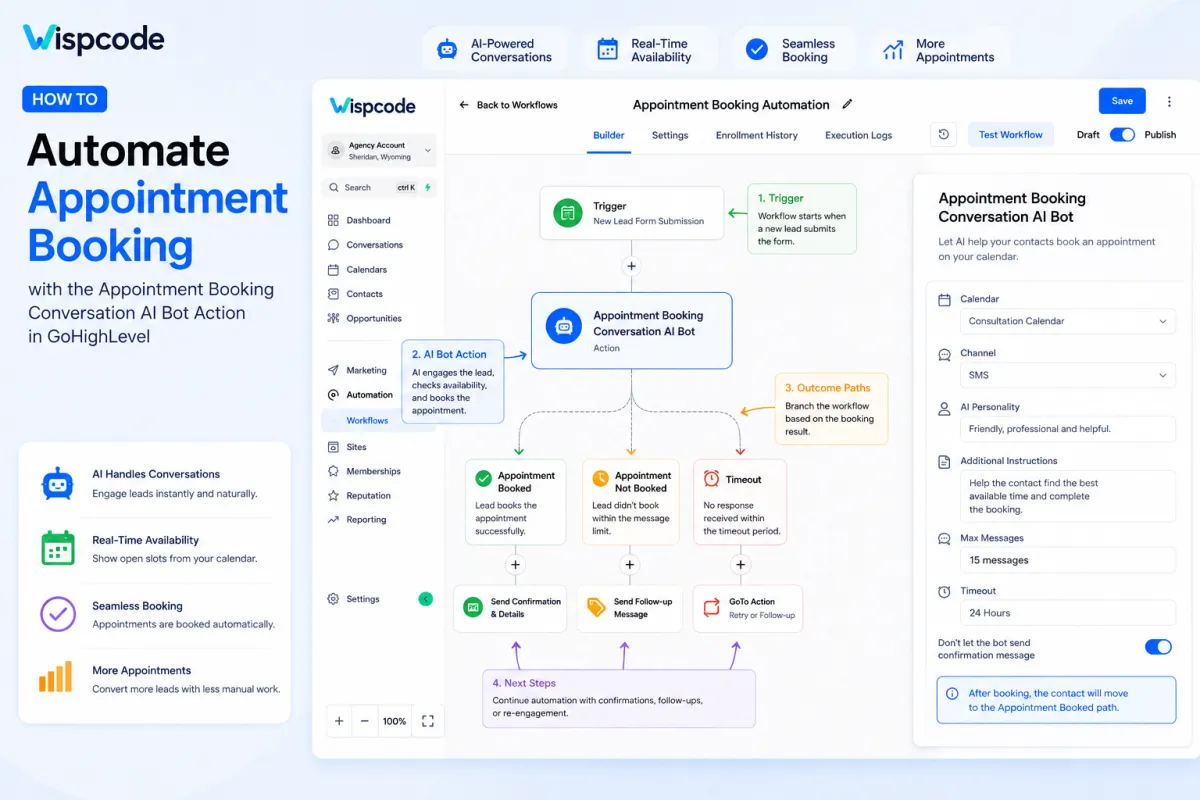Screen dimensions: 1200x800
Task: Select the Appointment Booked branch card
Action: tap(516, 502)
